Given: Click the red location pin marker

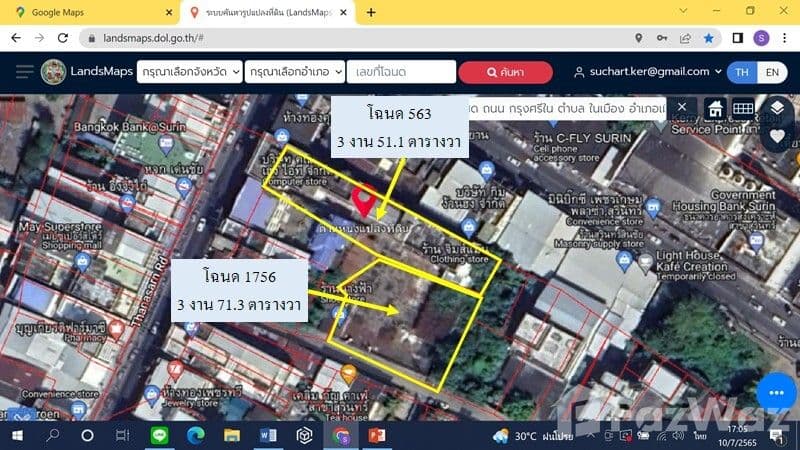Looking at the screenshot, I should coord(366,200).
